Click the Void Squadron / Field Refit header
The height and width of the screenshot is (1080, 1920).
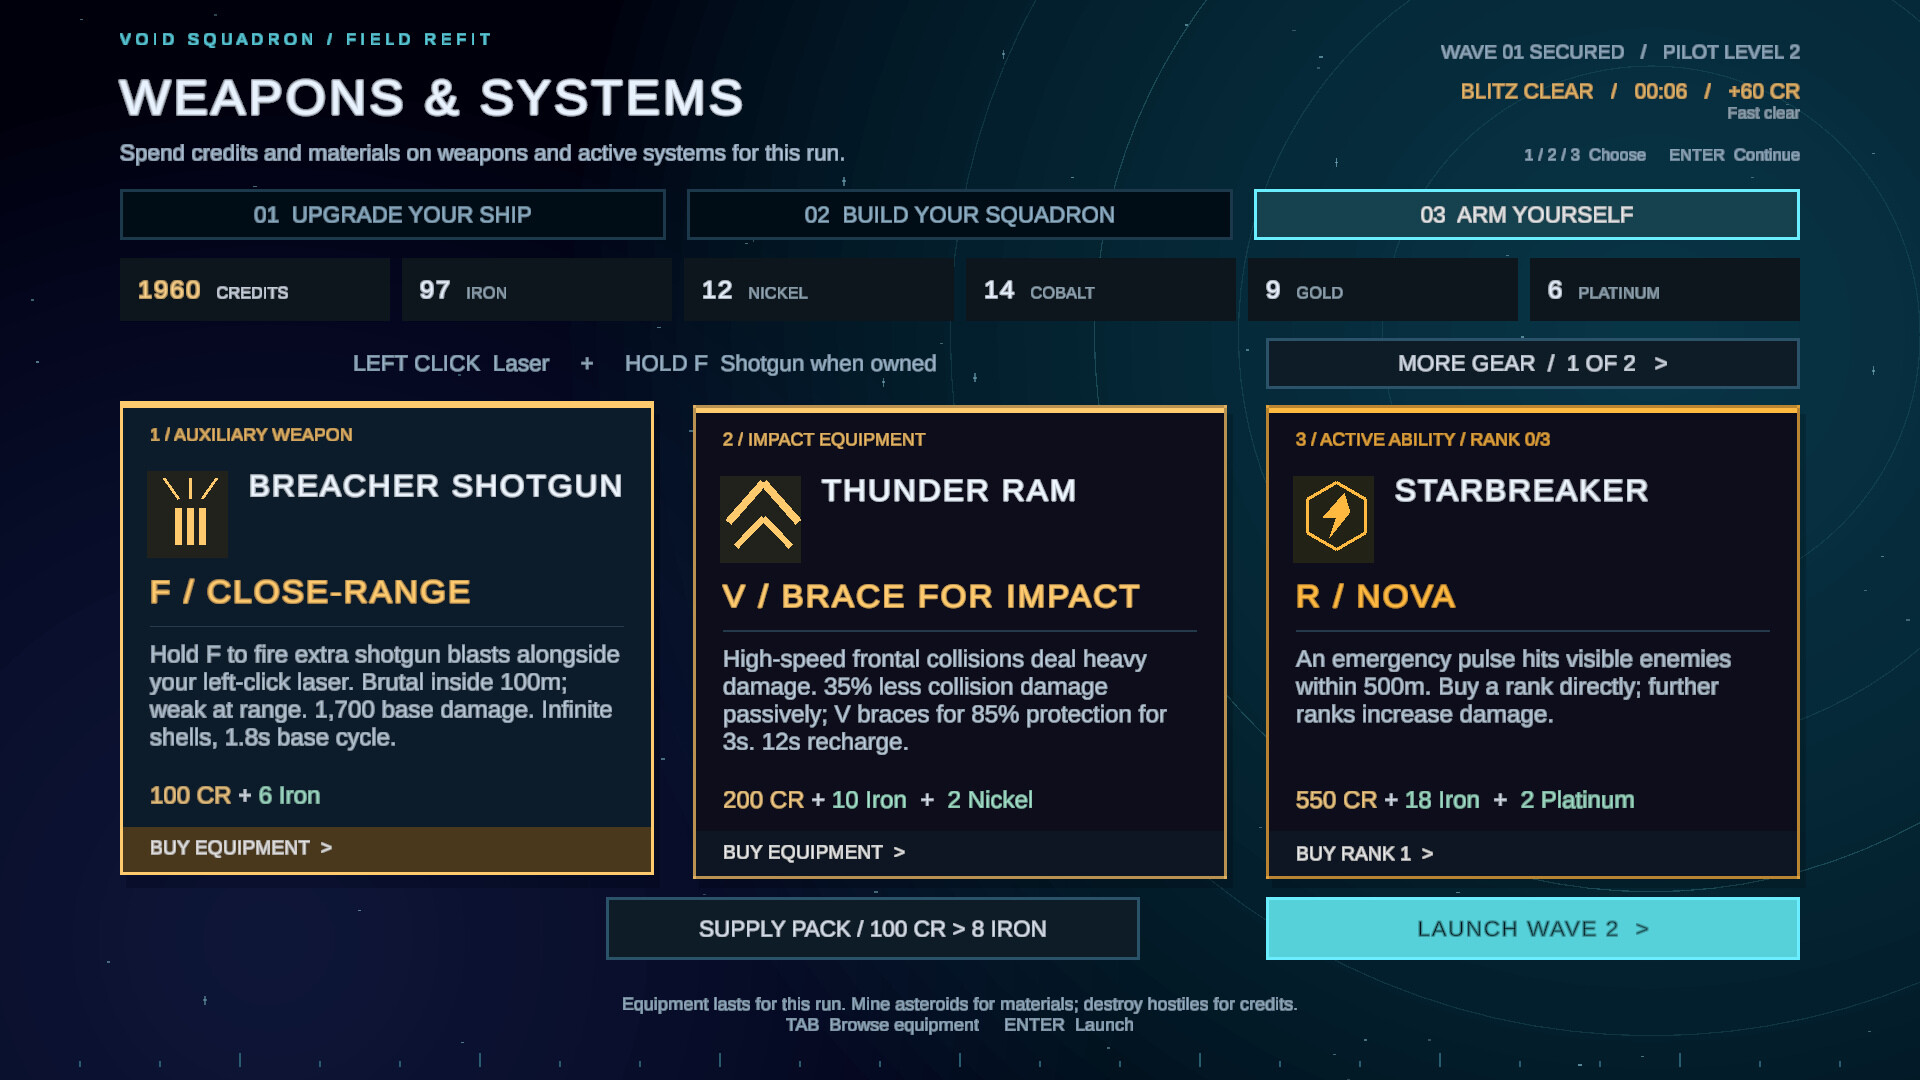pyautogui.click(x=305, y=40)
